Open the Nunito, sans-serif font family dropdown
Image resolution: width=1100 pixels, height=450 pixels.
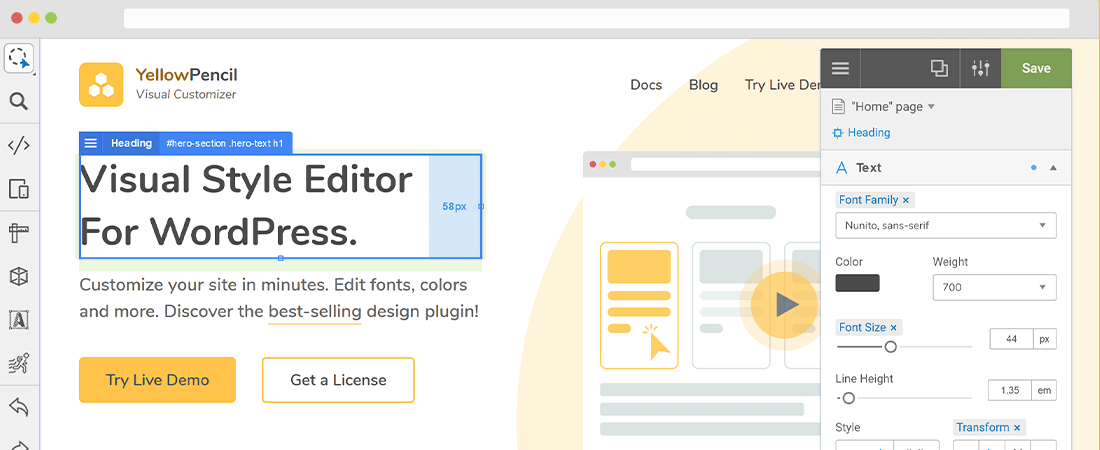(x=946, y=225)
